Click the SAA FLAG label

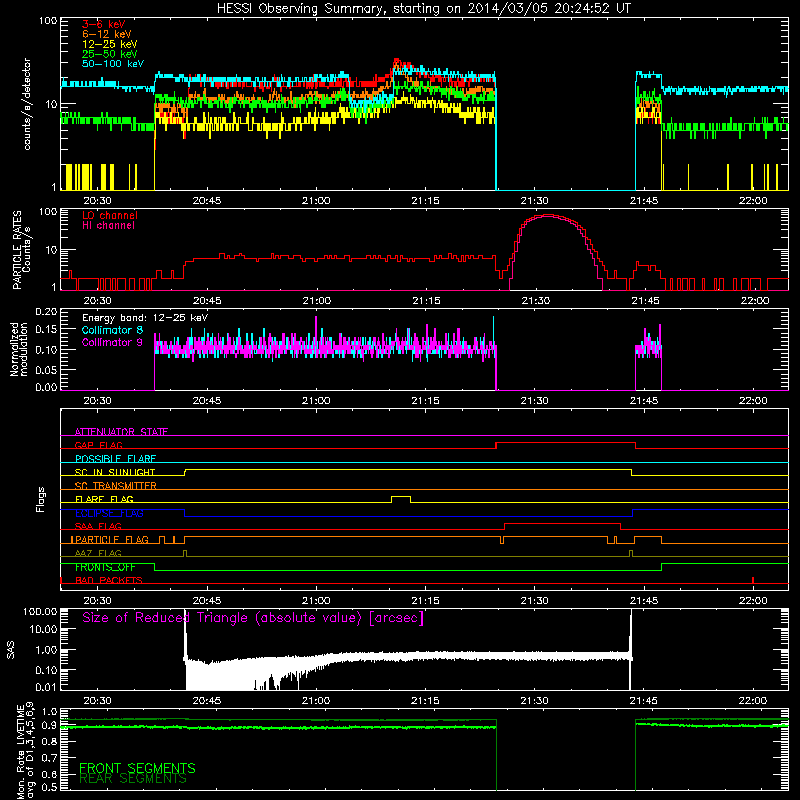(x=98, y=526)
